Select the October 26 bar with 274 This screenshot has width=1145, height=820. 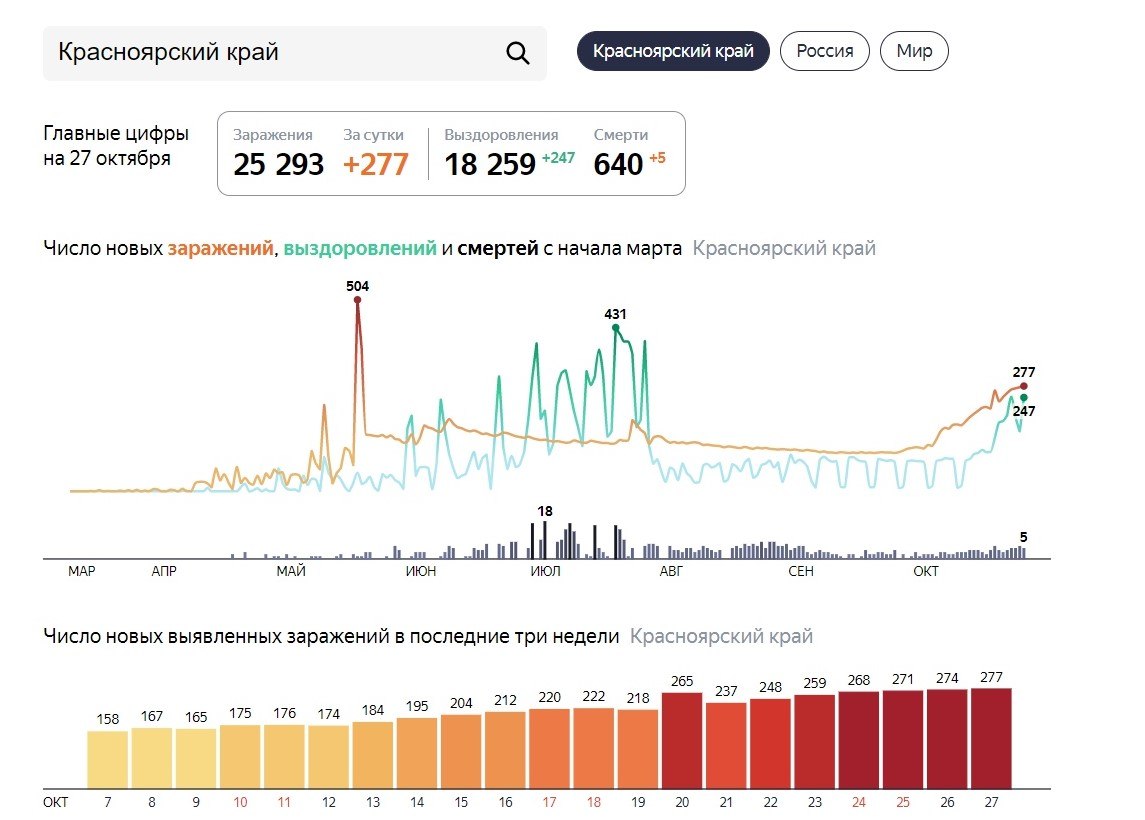point(947,739)
